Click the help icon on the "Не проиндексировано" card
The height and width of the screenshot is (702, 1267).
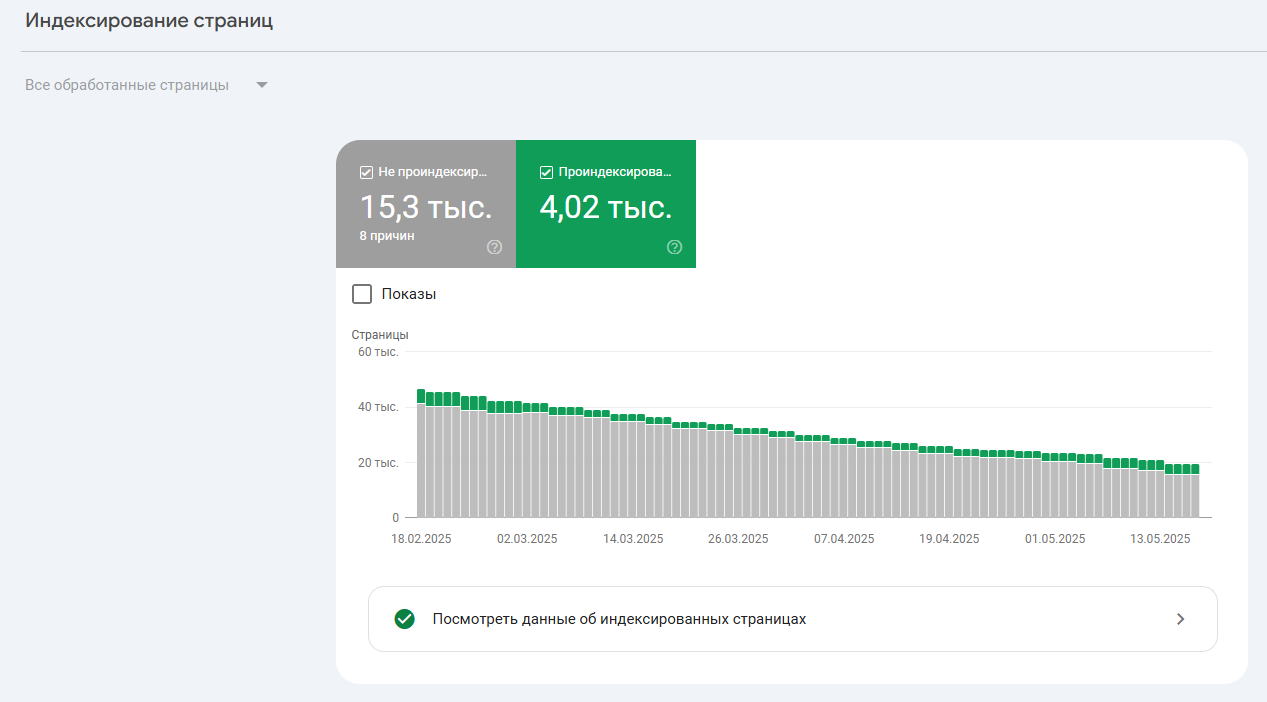493,247
